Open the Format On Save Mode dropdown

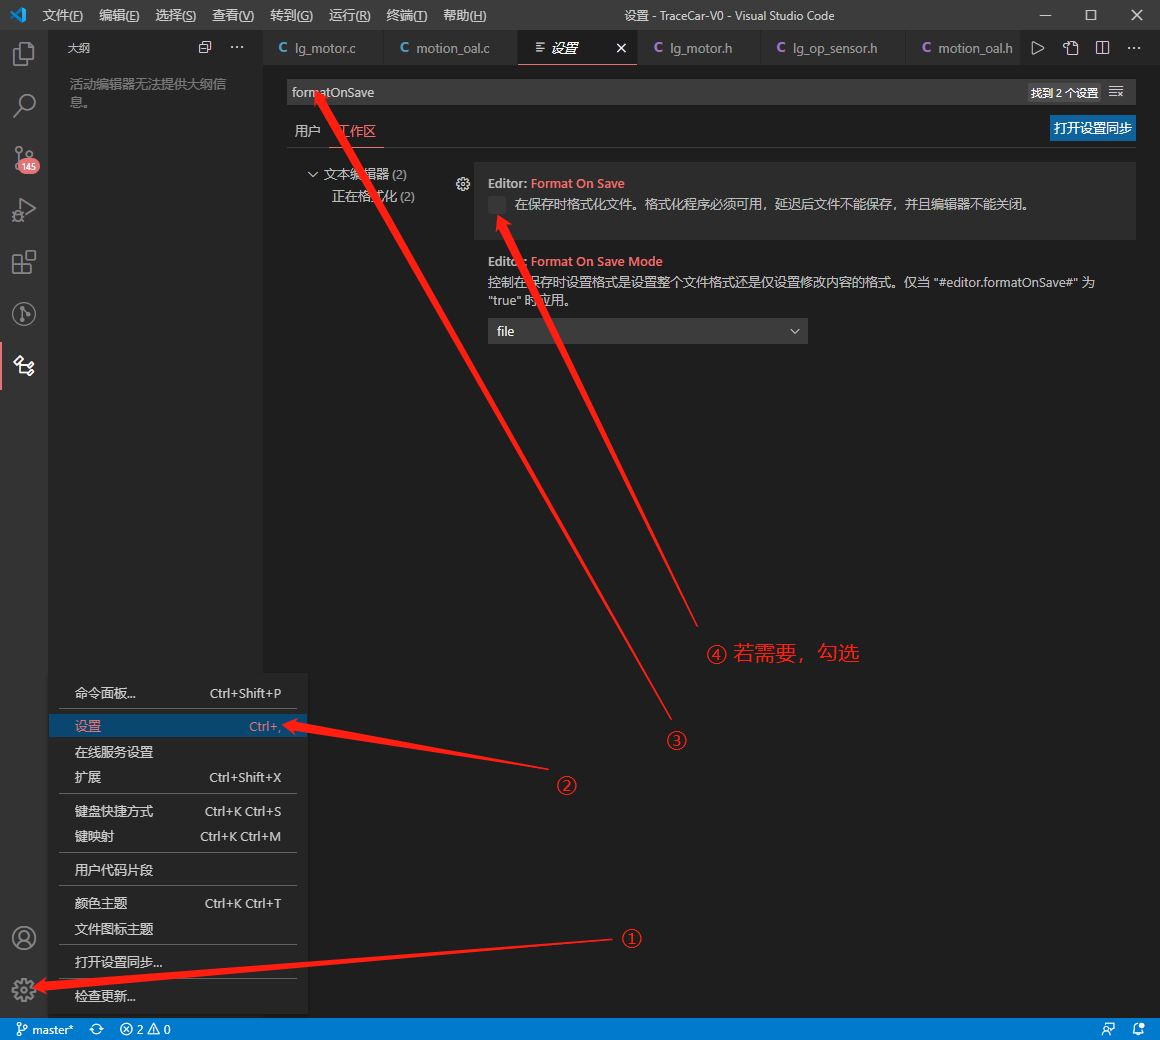647,331
